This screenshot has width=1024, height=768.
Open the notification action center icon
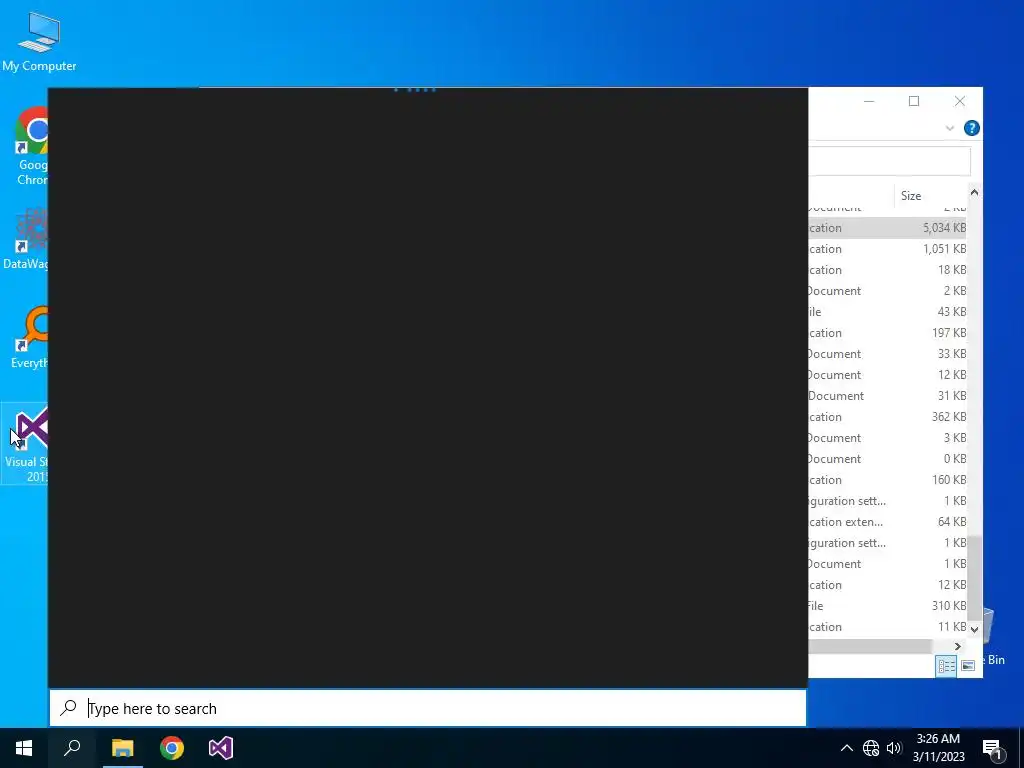tap(992, 748)
